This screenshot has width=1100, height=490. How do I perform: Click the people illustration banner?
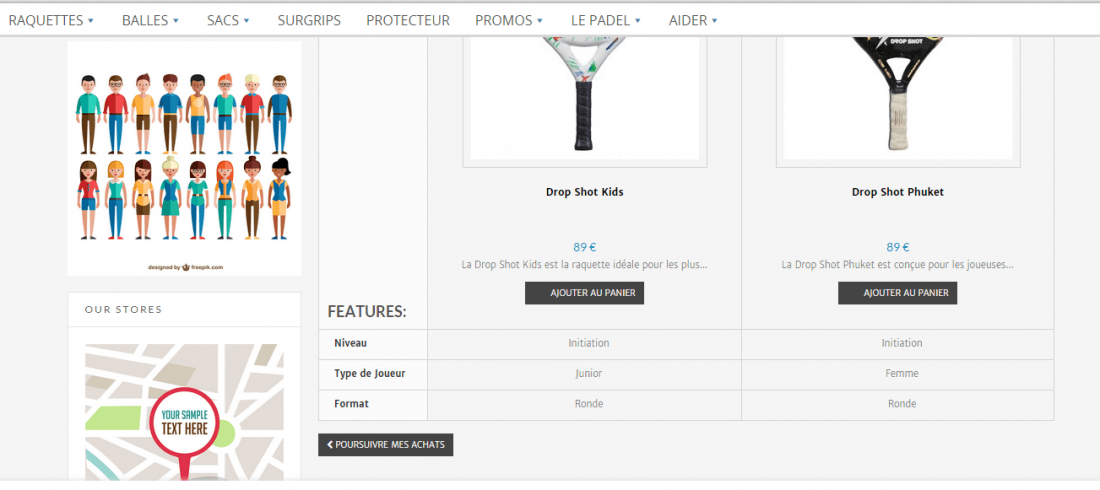click(185, 158)
